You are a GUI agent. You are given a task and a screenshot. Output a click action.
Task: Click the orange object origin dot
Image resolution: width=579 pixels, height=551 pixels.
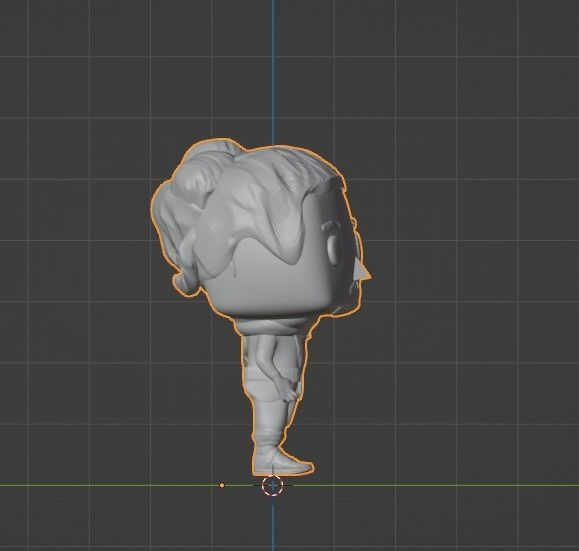coord(222,485)
